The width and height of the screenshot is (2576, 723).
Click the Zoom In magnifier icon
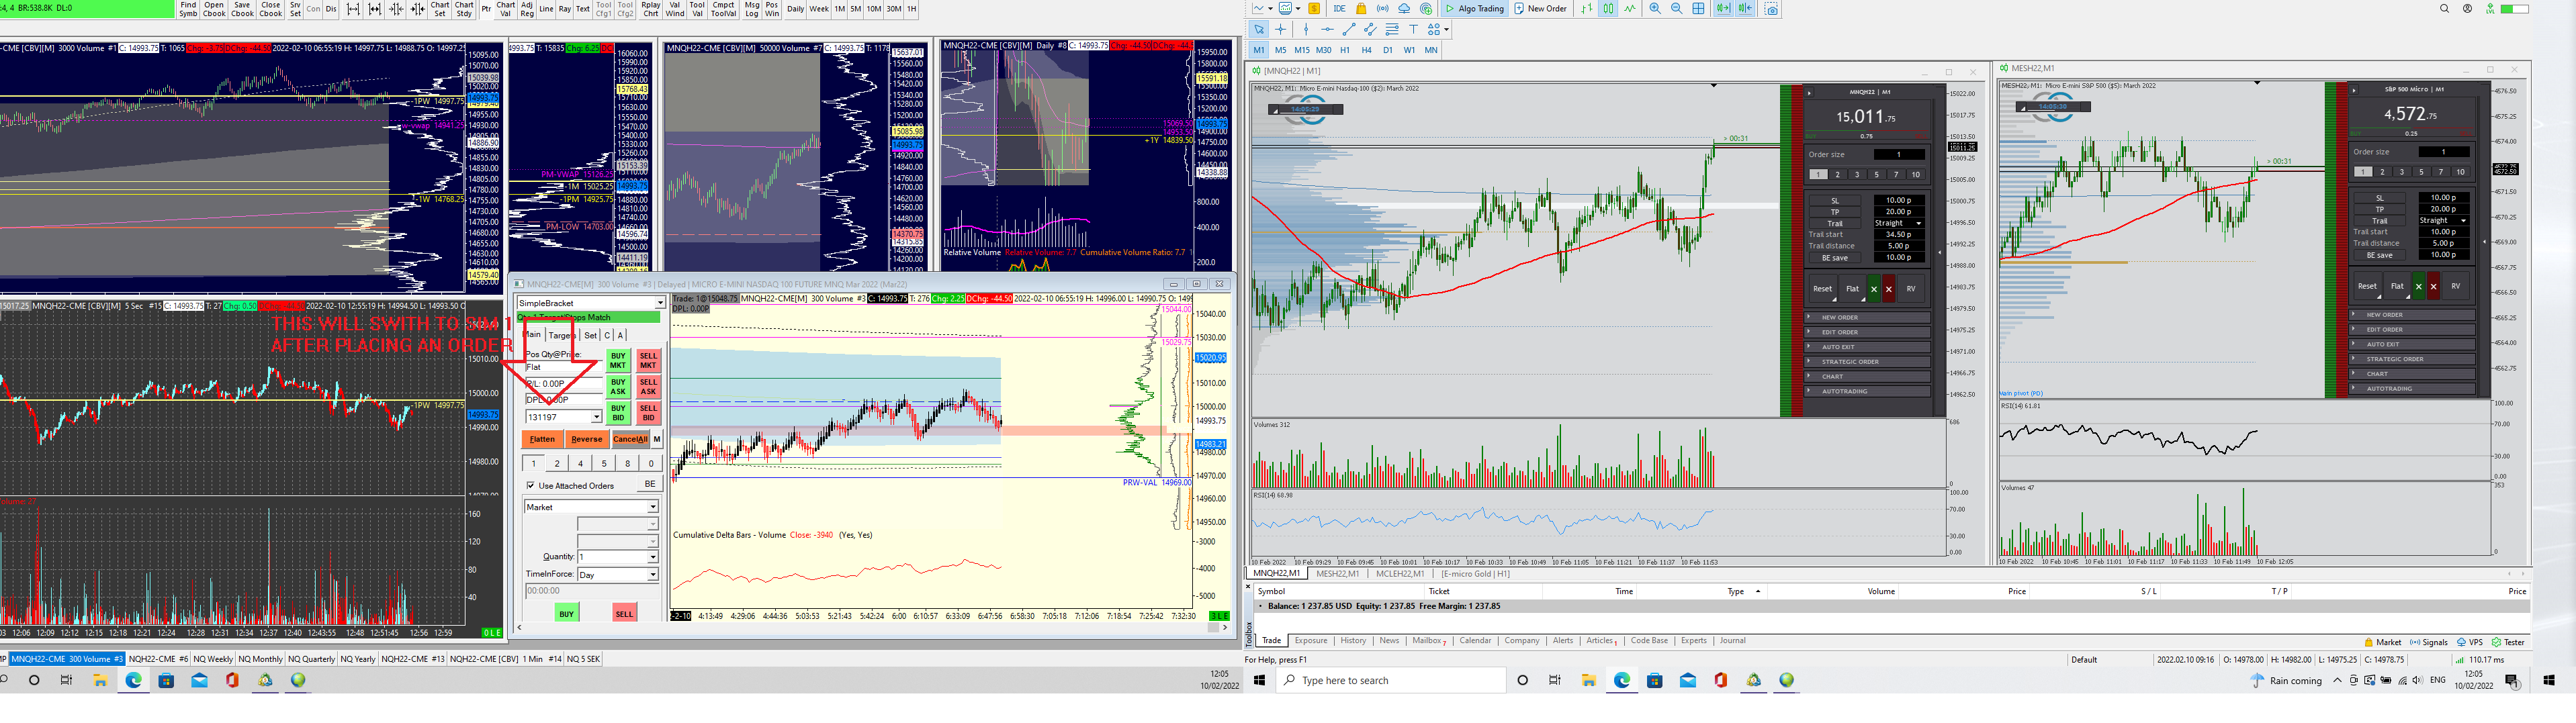[1655, 9]
